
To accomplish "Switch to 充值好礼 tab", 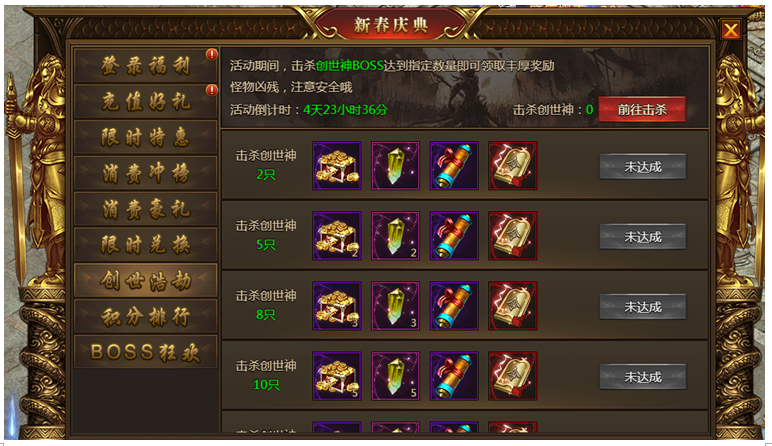I will tap(145, 101).
